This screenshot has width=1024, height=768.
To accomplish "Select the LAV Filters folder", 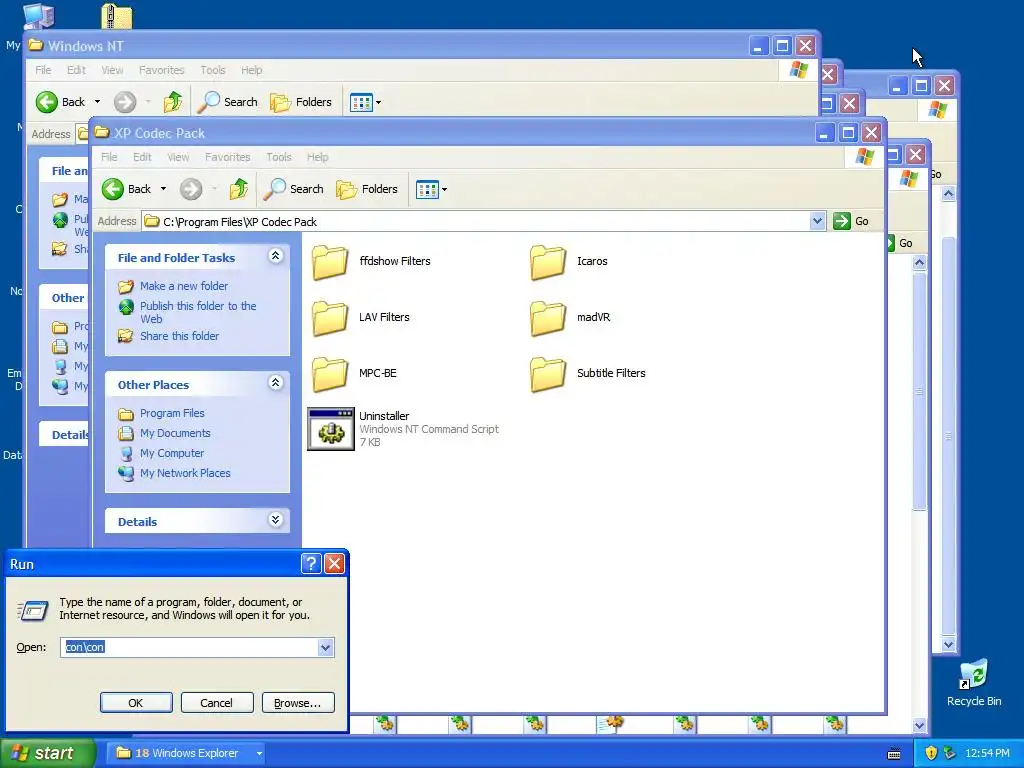I will (x=360, y=317).
